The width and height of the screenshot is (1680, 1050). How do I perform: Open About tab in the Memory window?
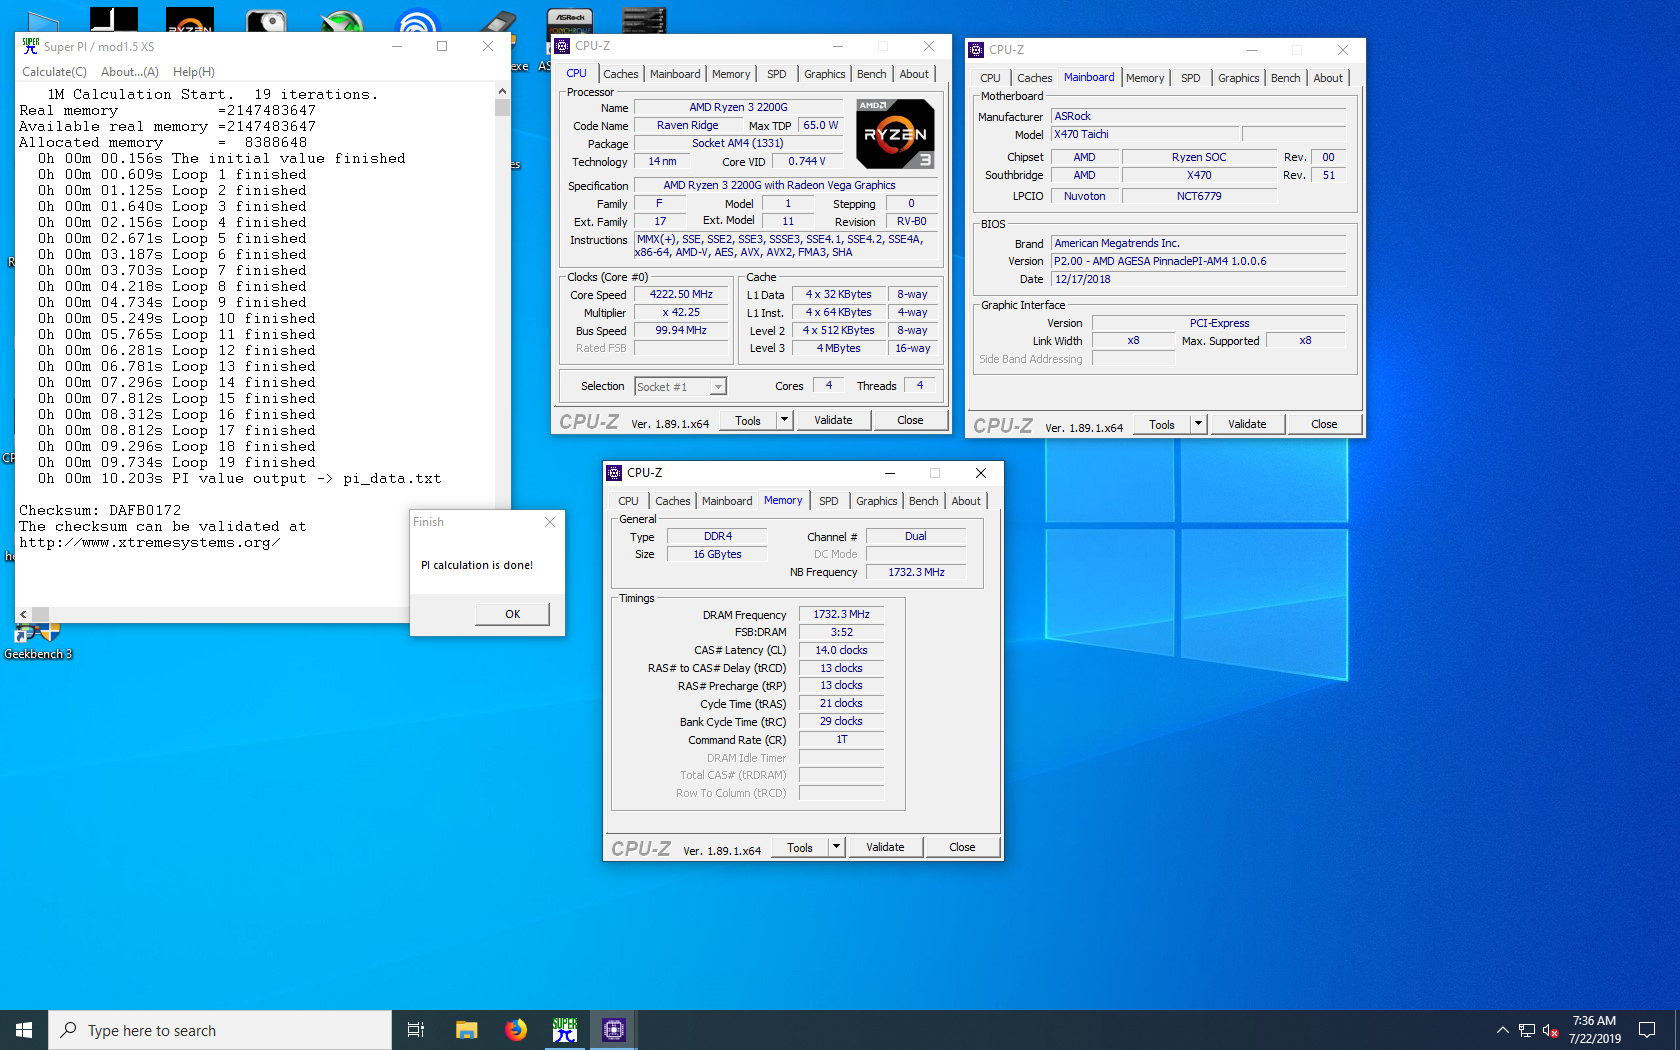966,501
